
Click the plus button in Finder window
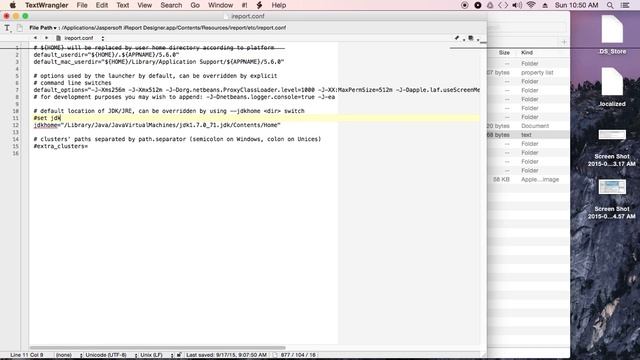[564, 42]
